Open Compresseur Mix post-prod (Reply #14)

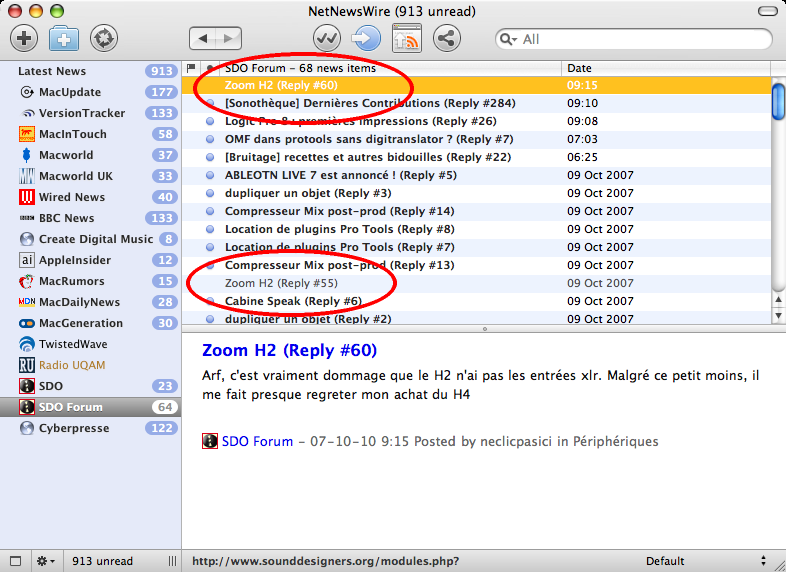point(476,212)
